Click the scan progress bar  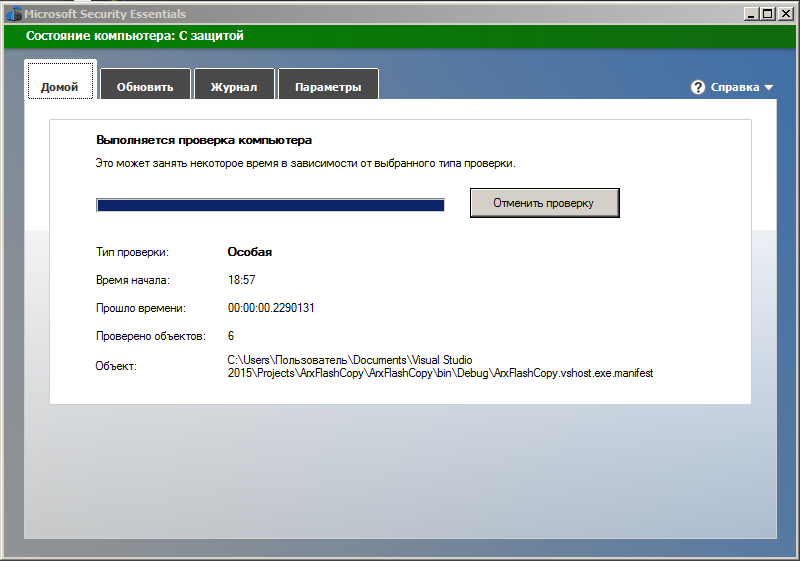270,205
